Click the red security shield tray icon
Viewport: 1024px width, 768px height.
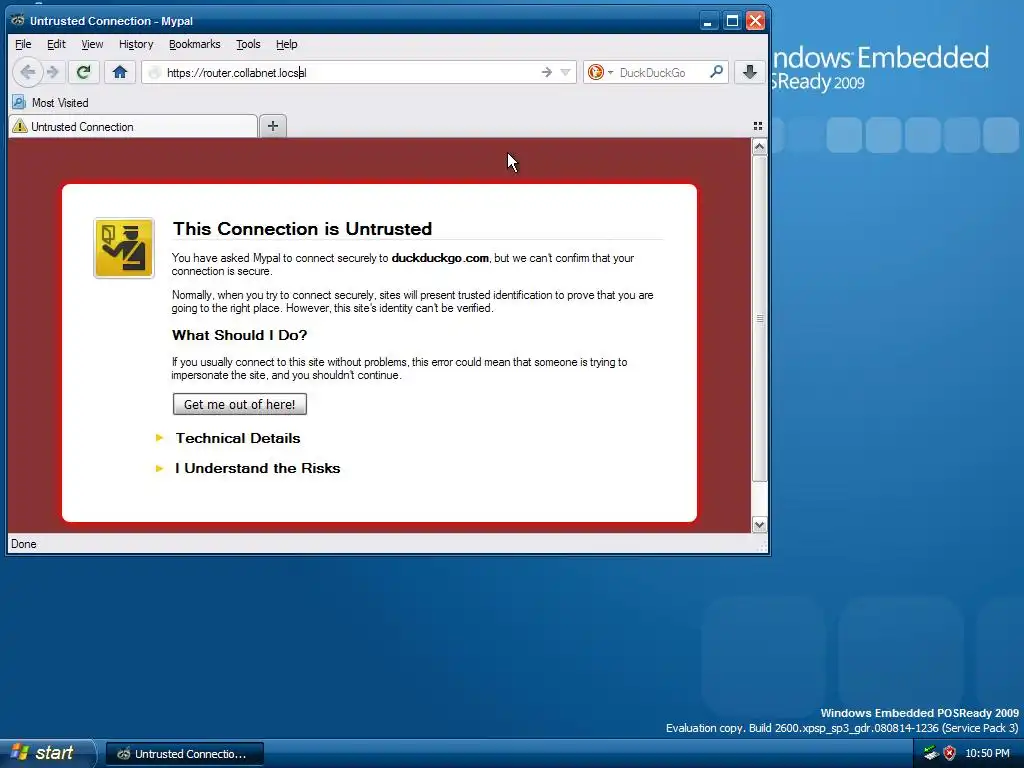click(x=950, y=753)
